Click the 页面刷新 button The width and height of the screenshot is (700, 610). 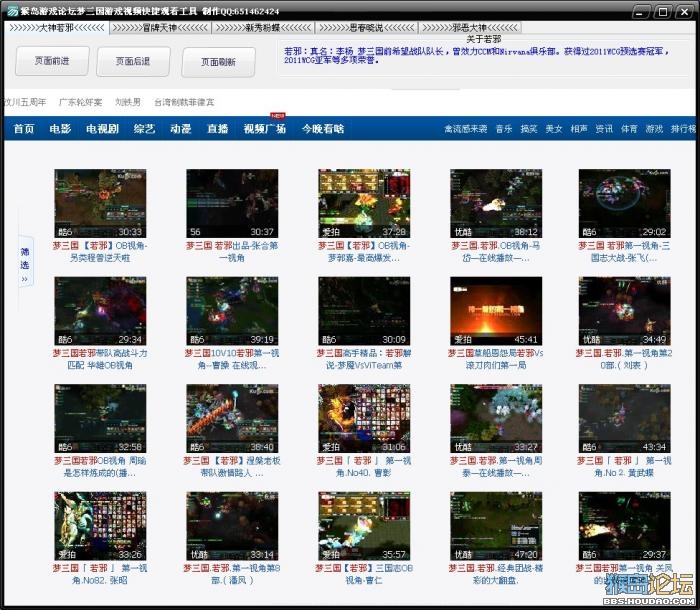pos(218,62)
